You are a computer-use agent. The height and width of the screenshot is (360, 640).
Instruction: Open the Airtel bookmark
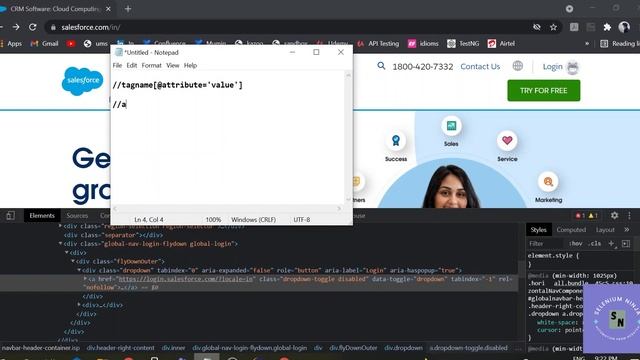coord(501,44)
